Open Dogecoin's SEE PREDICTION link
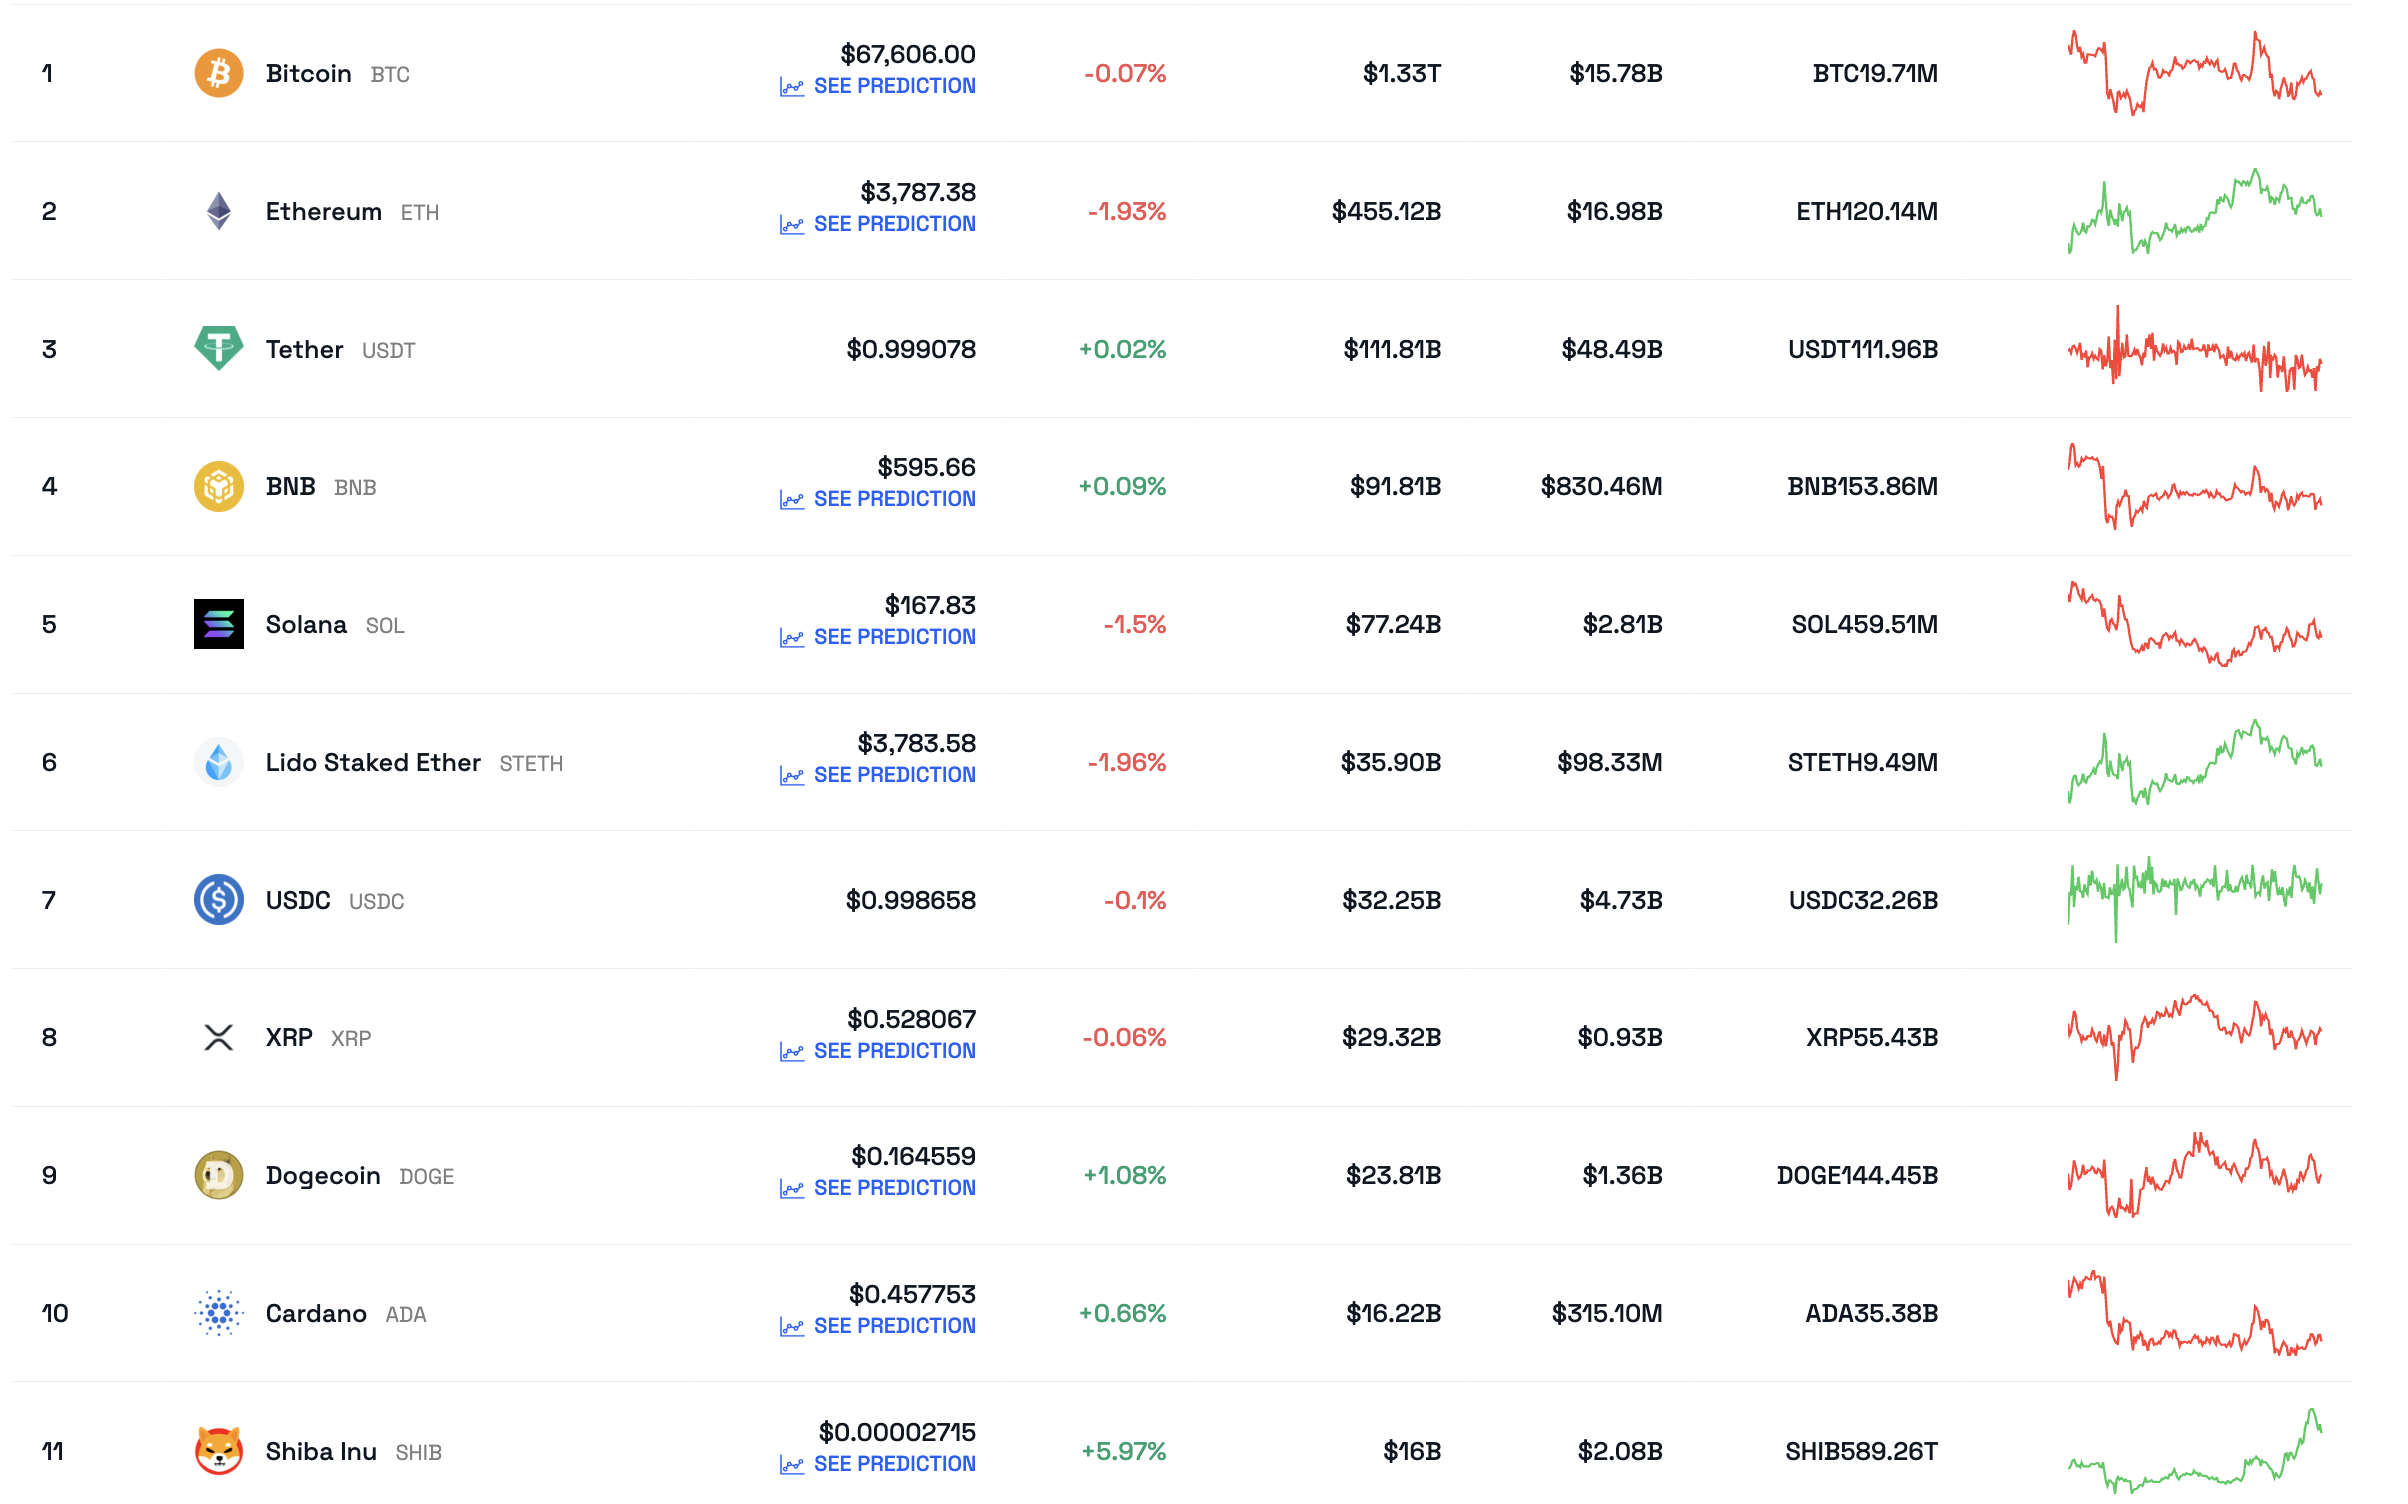This screenshot has width=2408, height=1504. (x=893, y=1188)
